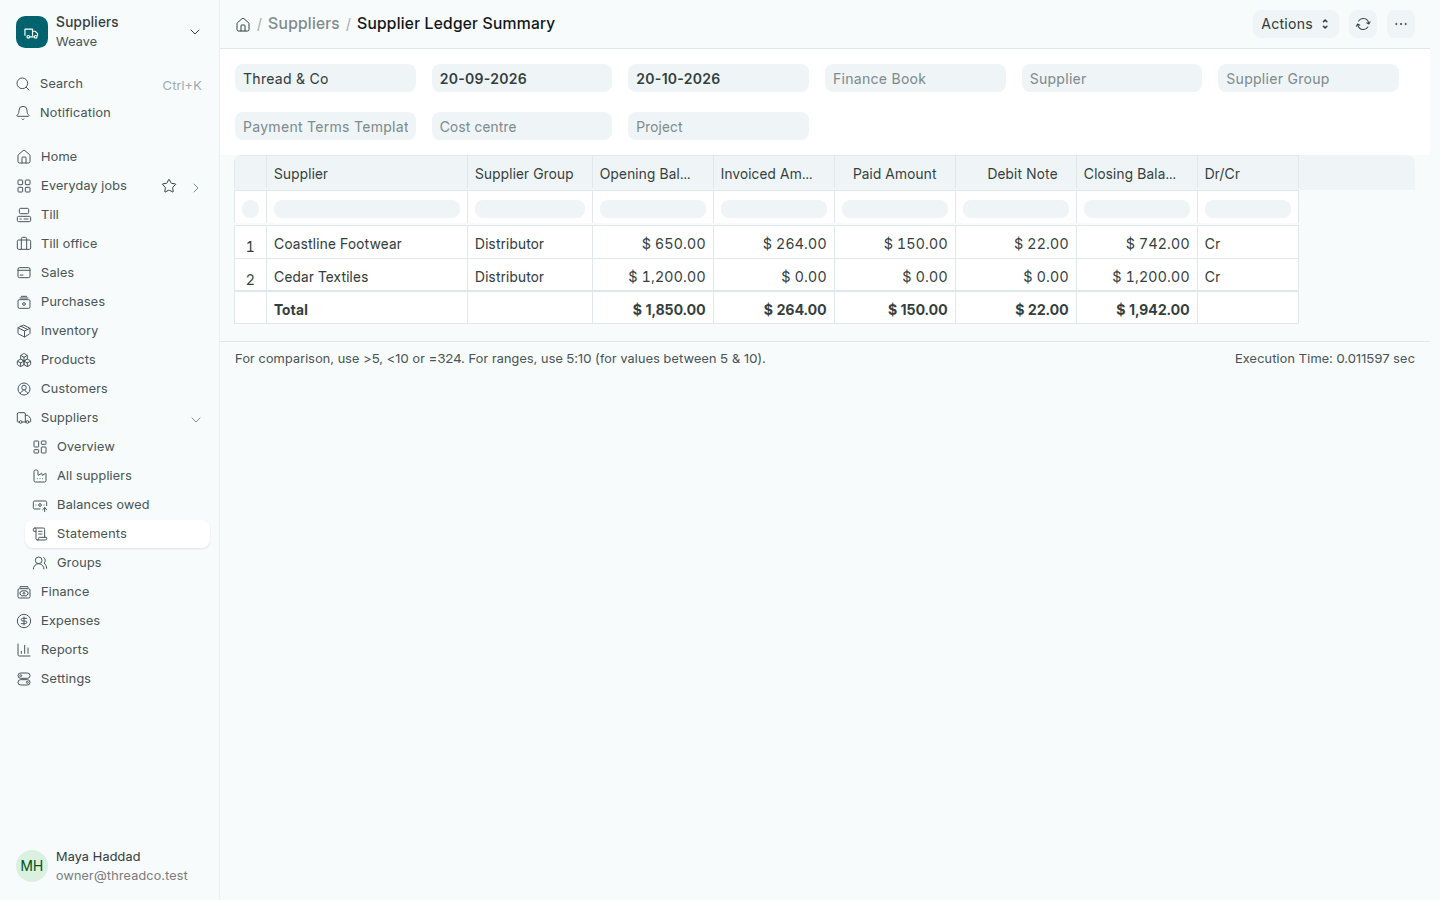Open All suppliers list
Screen dimensions: 1440x900
click(117, 476)
